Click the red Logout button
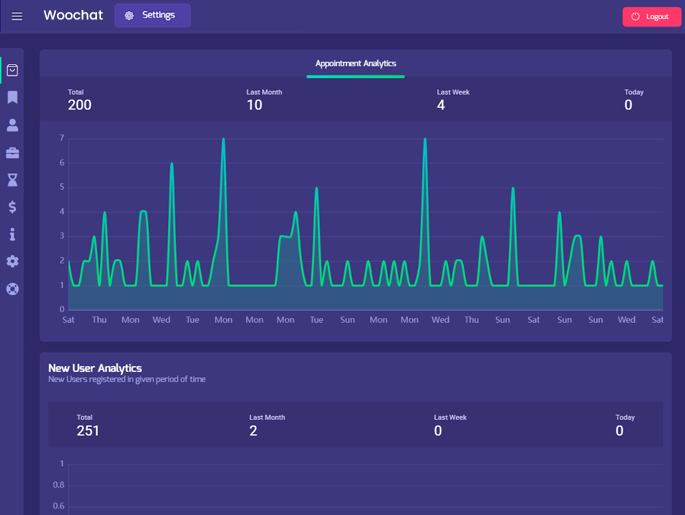 [651, 17]
